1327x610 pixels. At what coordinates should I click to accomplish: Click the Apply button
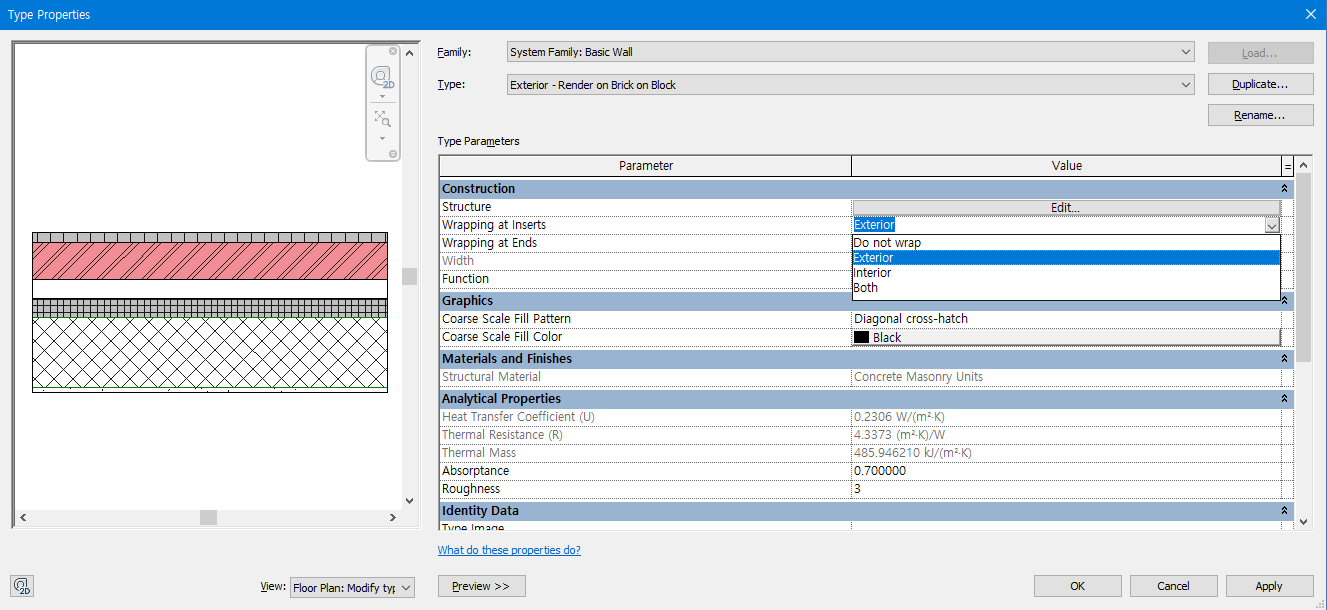[x=1269, y=586]
